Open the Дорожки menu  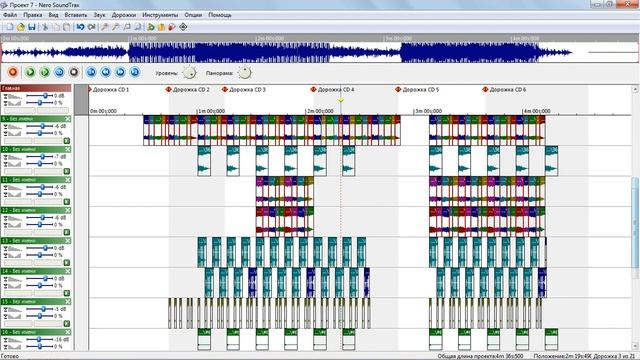point(124,15)
